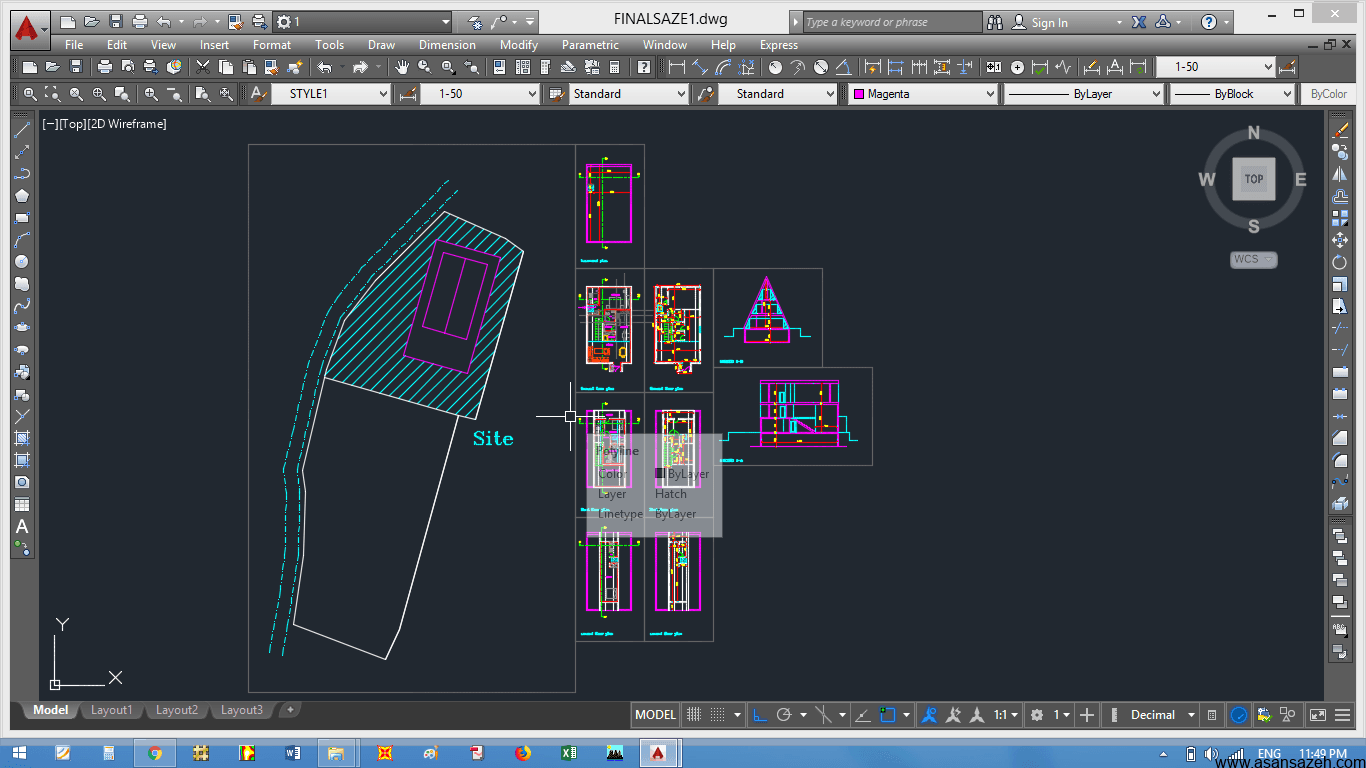
Task: Click the WCS coordinate system button
Action: point(1253,259)
